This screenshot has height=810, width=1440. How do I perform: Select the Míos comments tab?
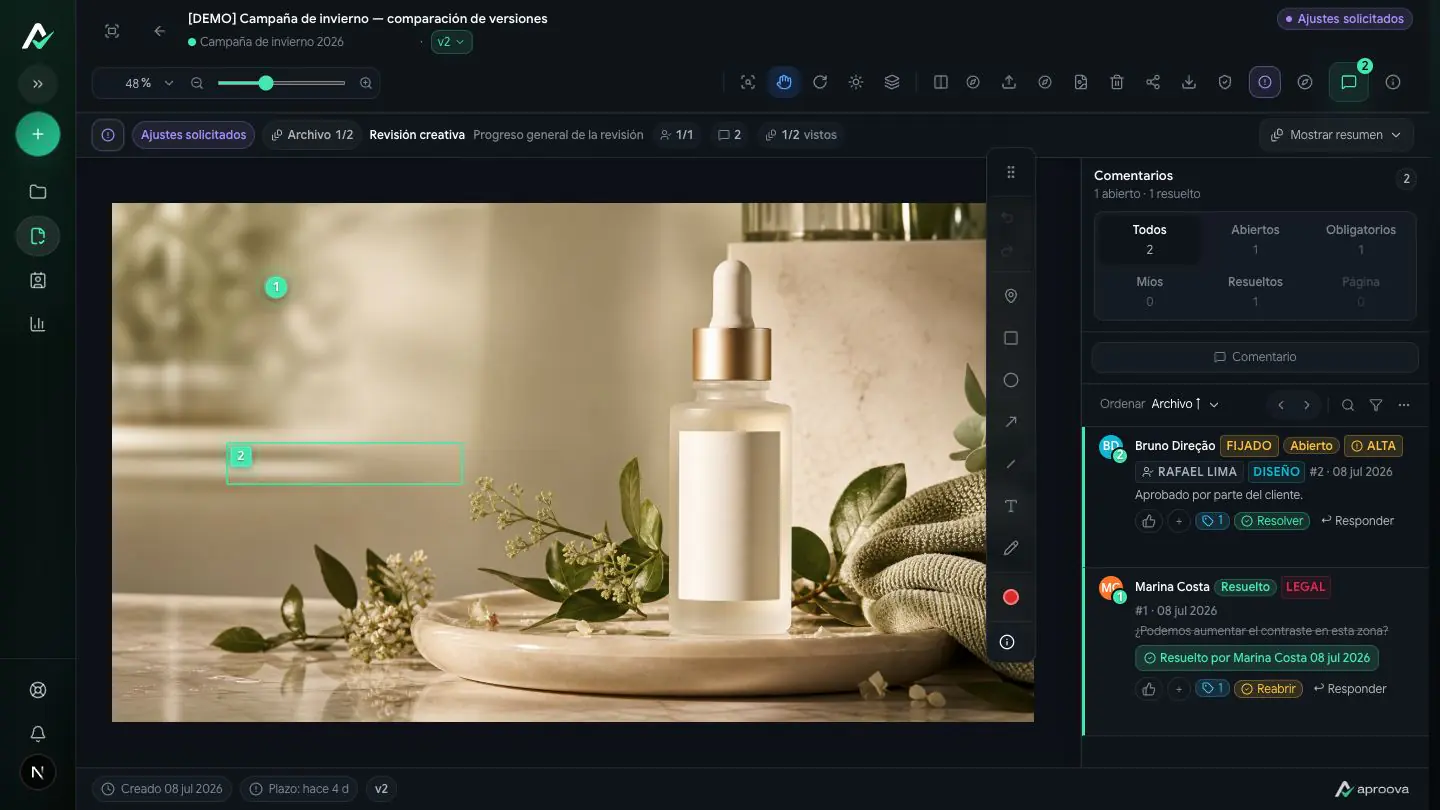[1150, 291]
